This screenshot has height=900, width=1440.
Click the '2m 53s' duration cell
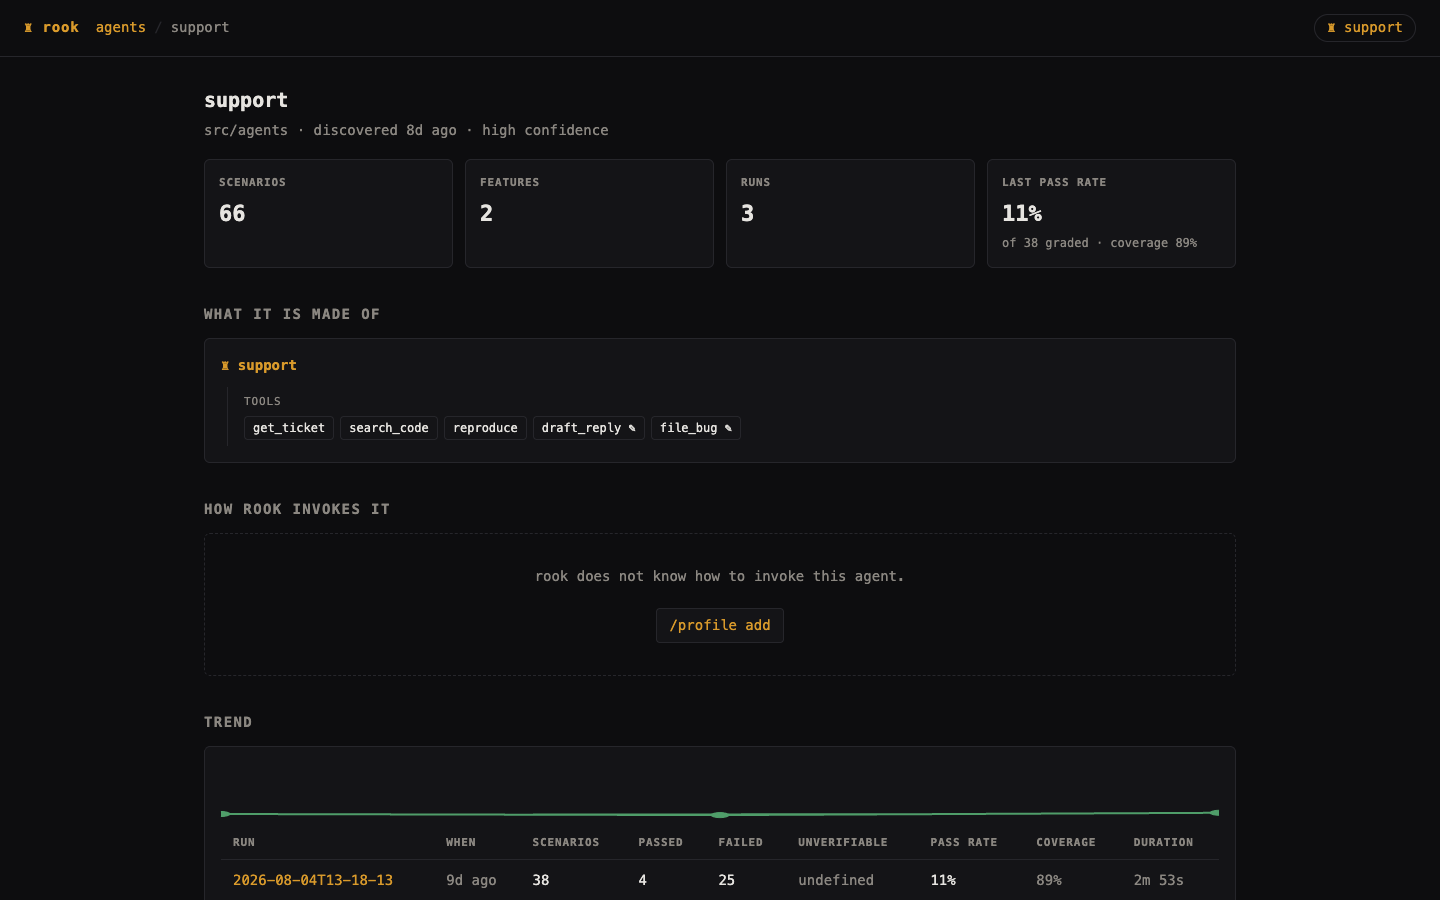[x=1158, y=880]
